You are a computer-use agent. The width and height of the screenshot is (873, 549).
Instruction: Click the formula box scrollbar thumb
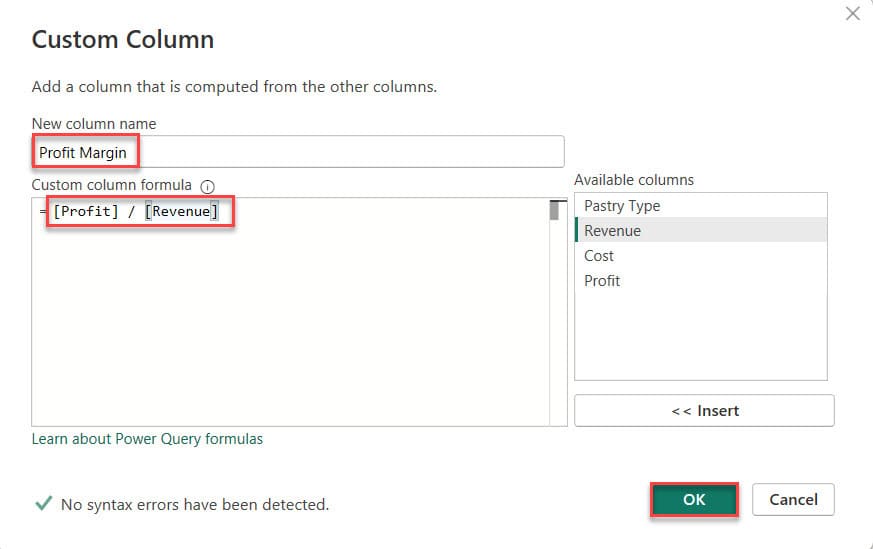[x=554, y=210]
